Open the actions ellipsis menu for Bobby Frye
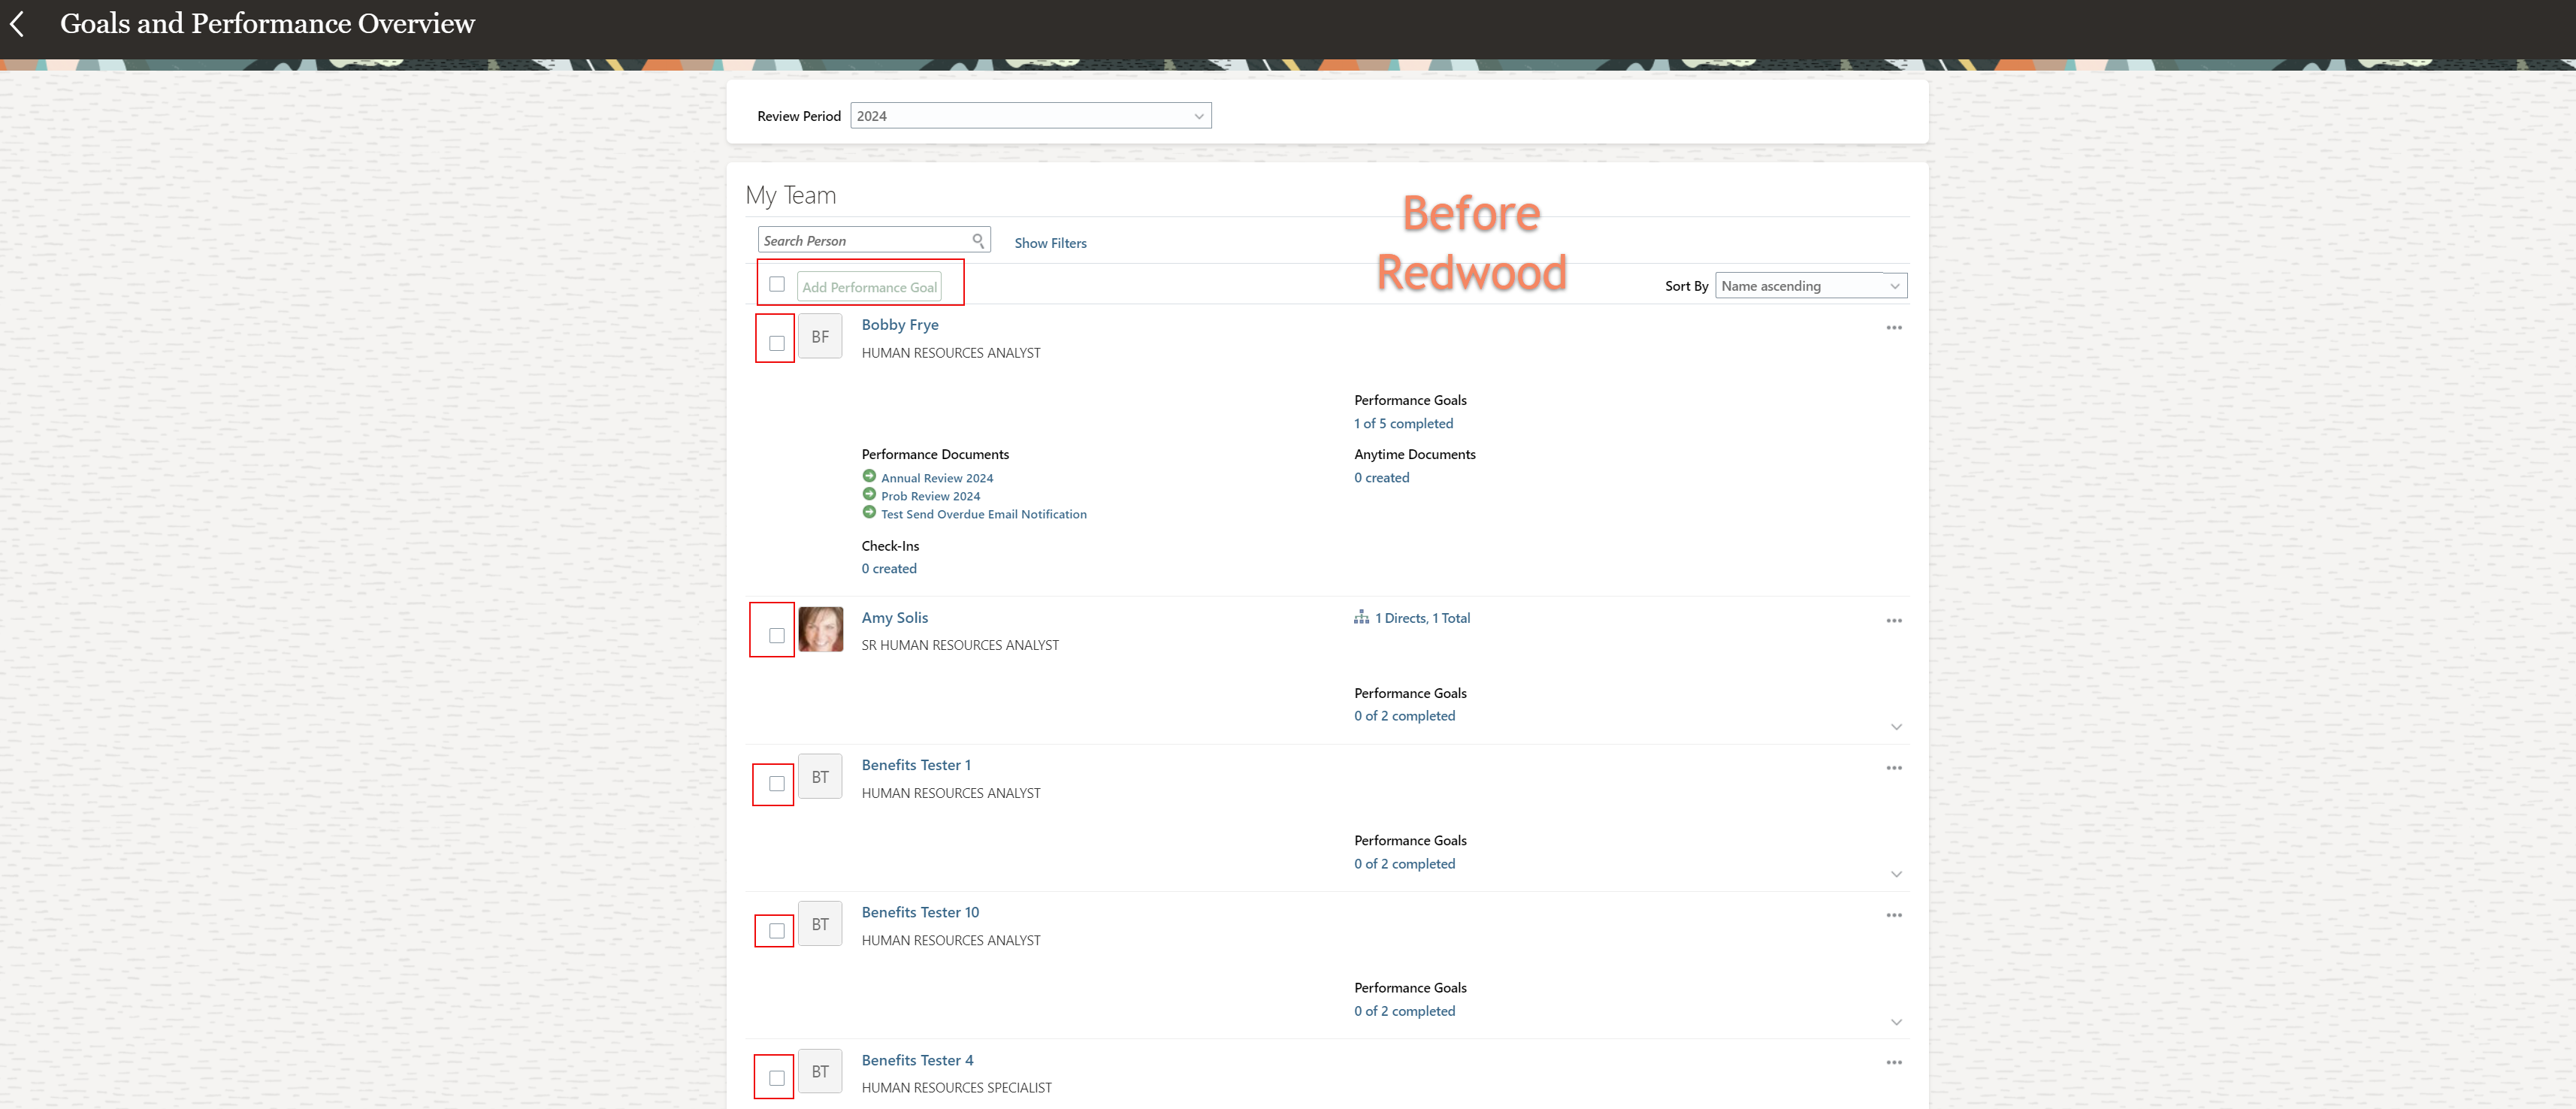This screenshot has width=2576, height=1109. [1894, 327]
